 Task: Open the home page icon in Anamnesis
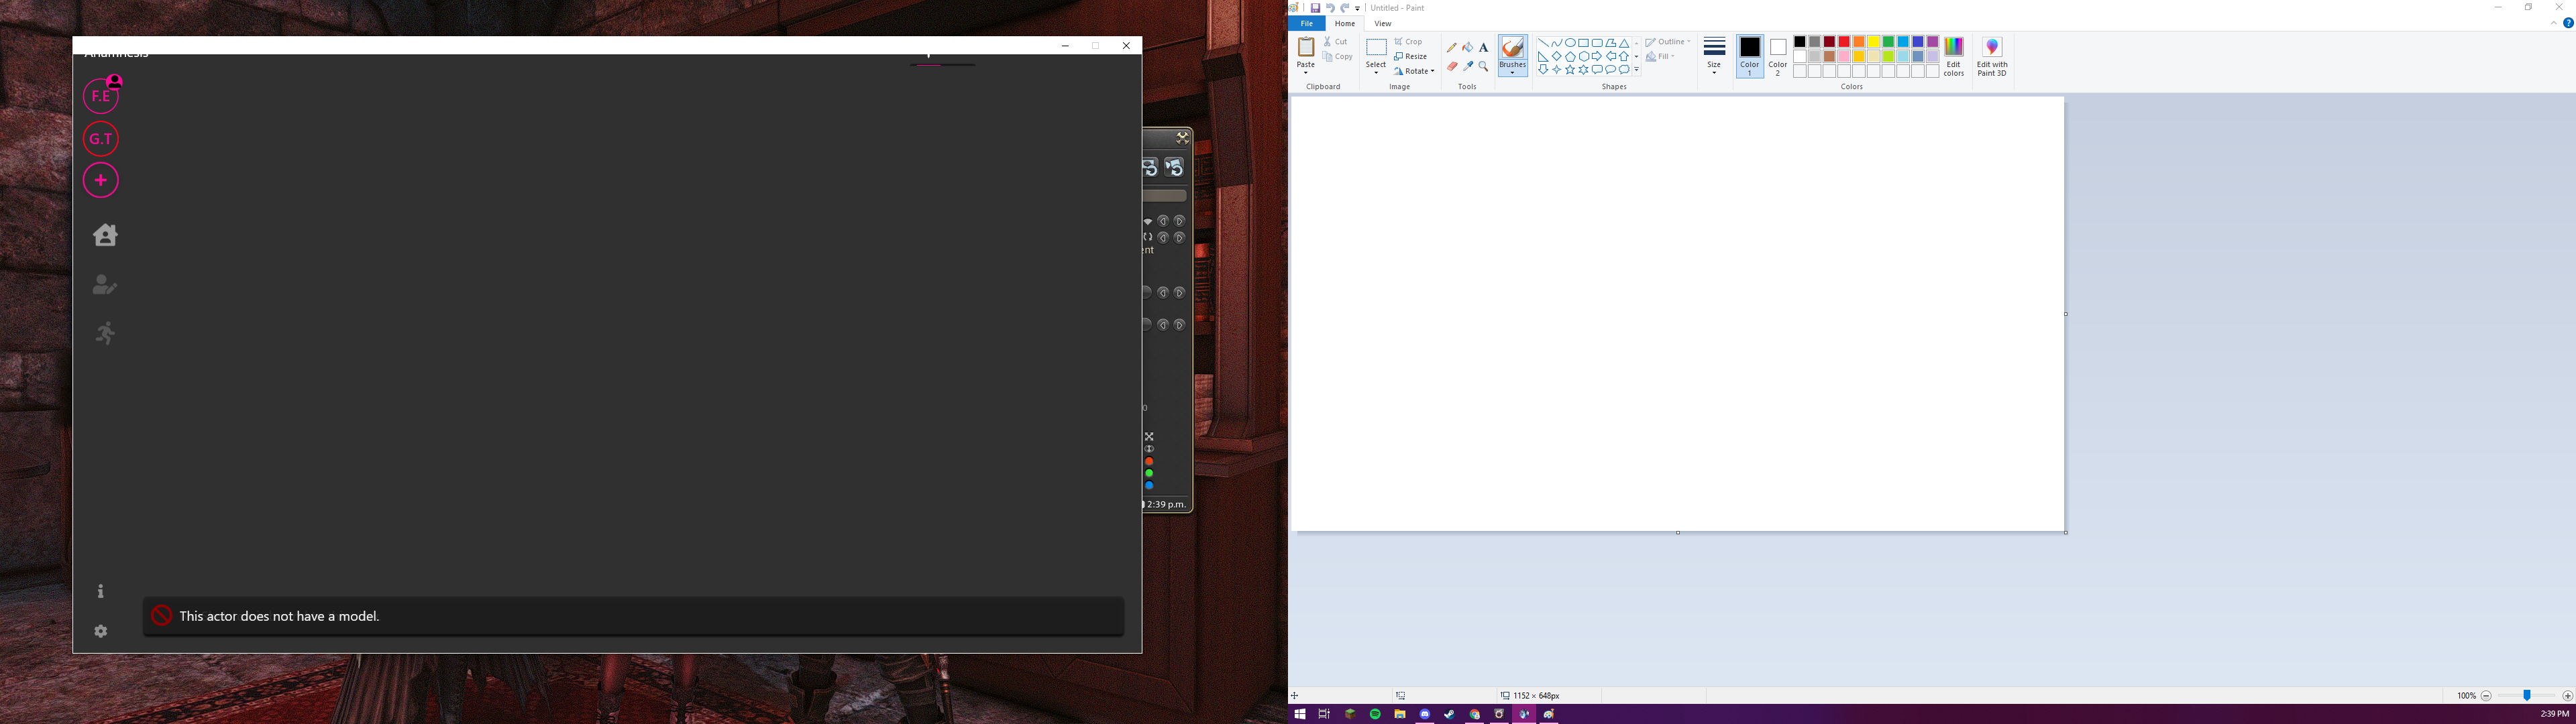pyautogui.click(x=105, y=235)
